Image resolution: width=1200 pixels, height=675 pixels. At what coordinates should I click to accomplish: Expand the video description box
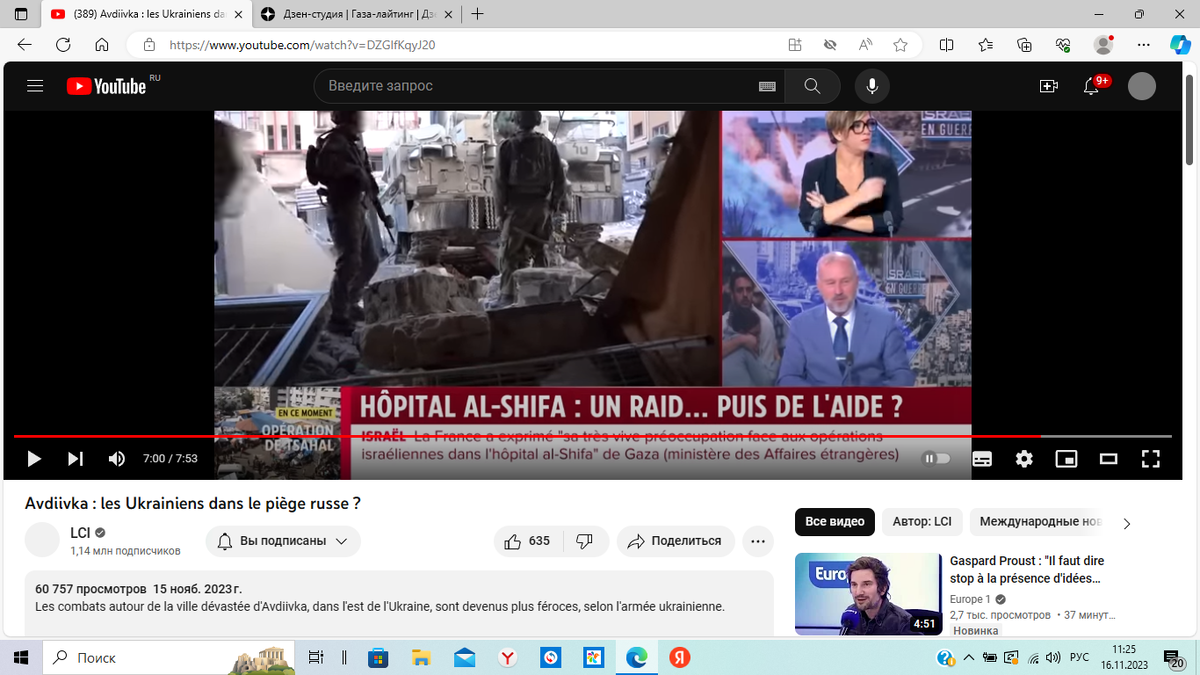tap(399, 603)
